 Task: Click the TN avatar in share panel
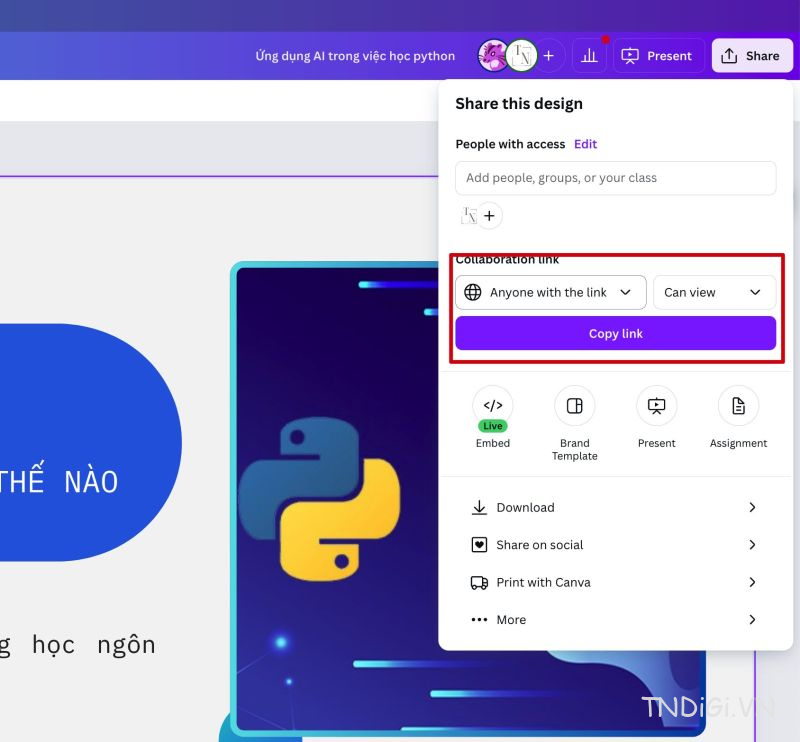point(469,216)
